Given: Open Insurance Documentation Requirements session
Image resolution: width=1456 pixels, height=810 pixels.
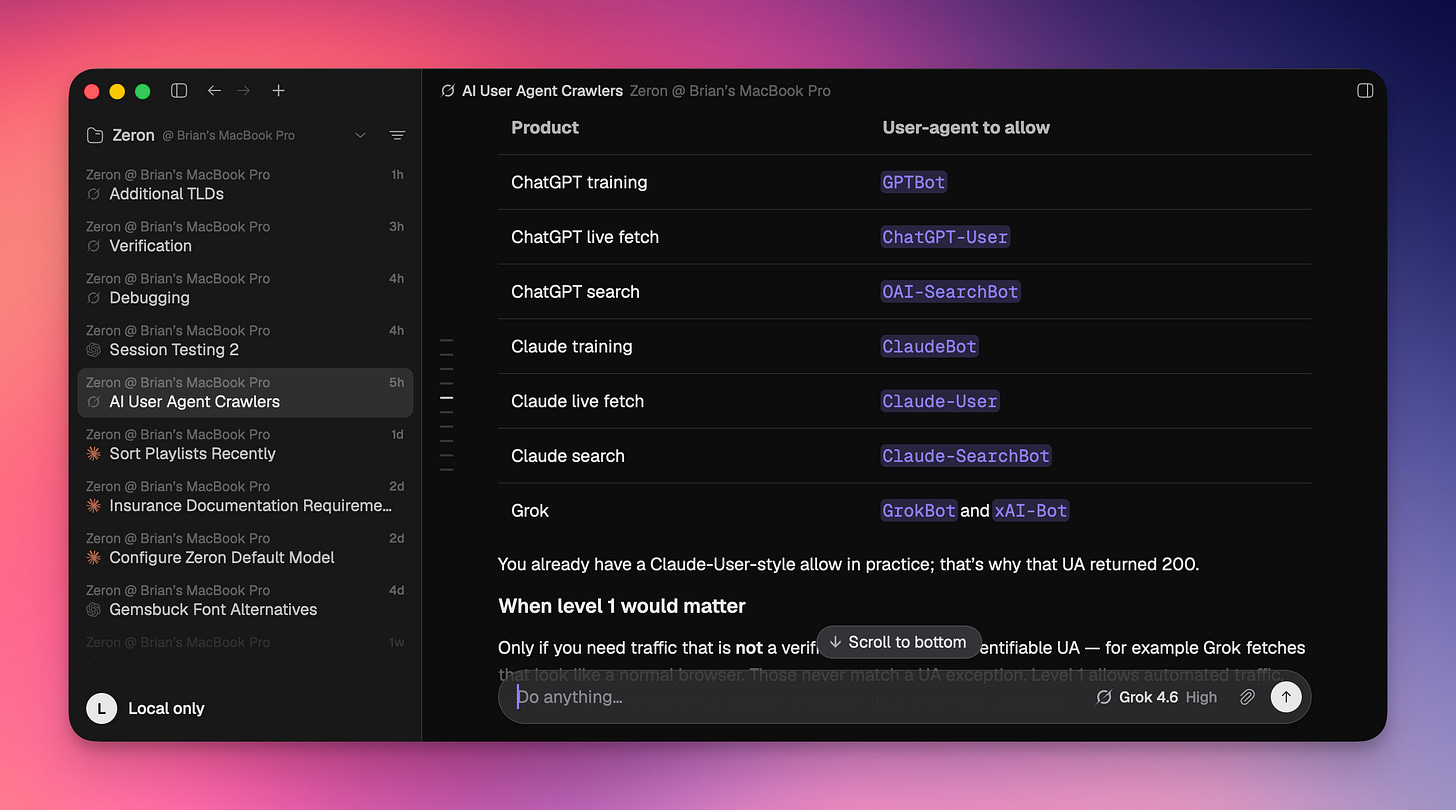Looking at the screenshot, I should 245,496.
